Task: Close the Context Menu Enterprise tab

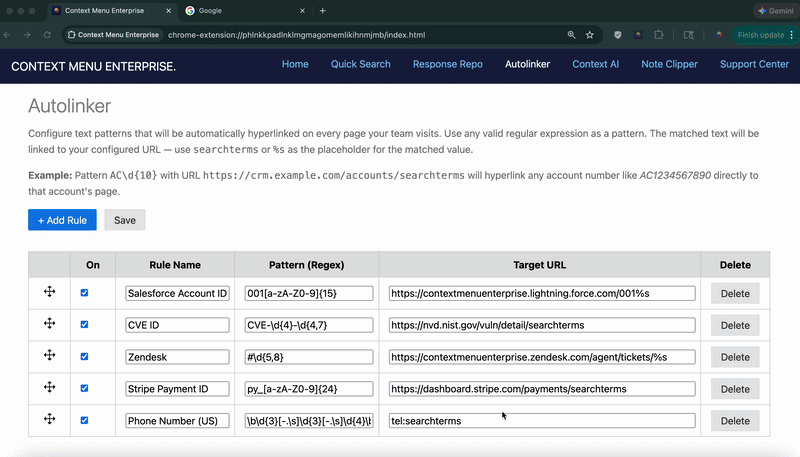Action: point(168,11)
